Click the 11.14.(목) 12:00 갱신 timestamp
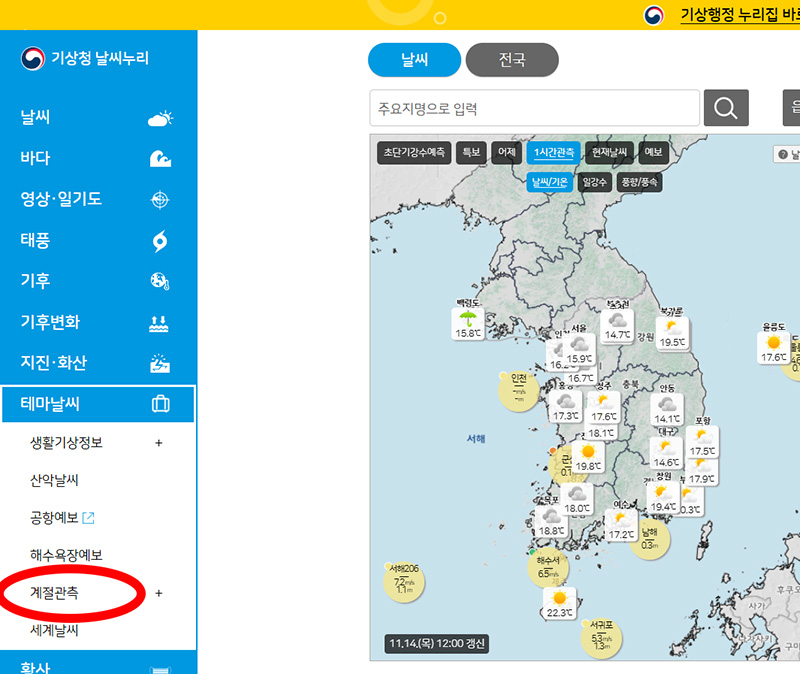 tap(437, 643)
